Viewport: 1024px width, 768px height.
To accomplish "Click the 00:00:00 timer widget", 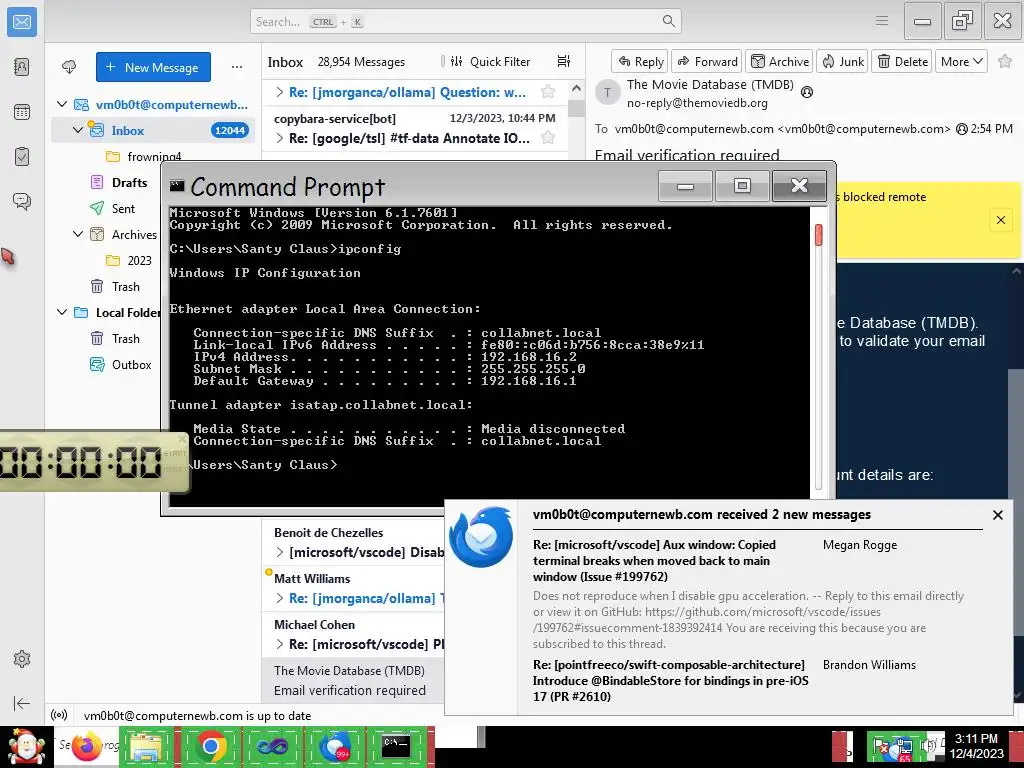I will click(93, 461).
